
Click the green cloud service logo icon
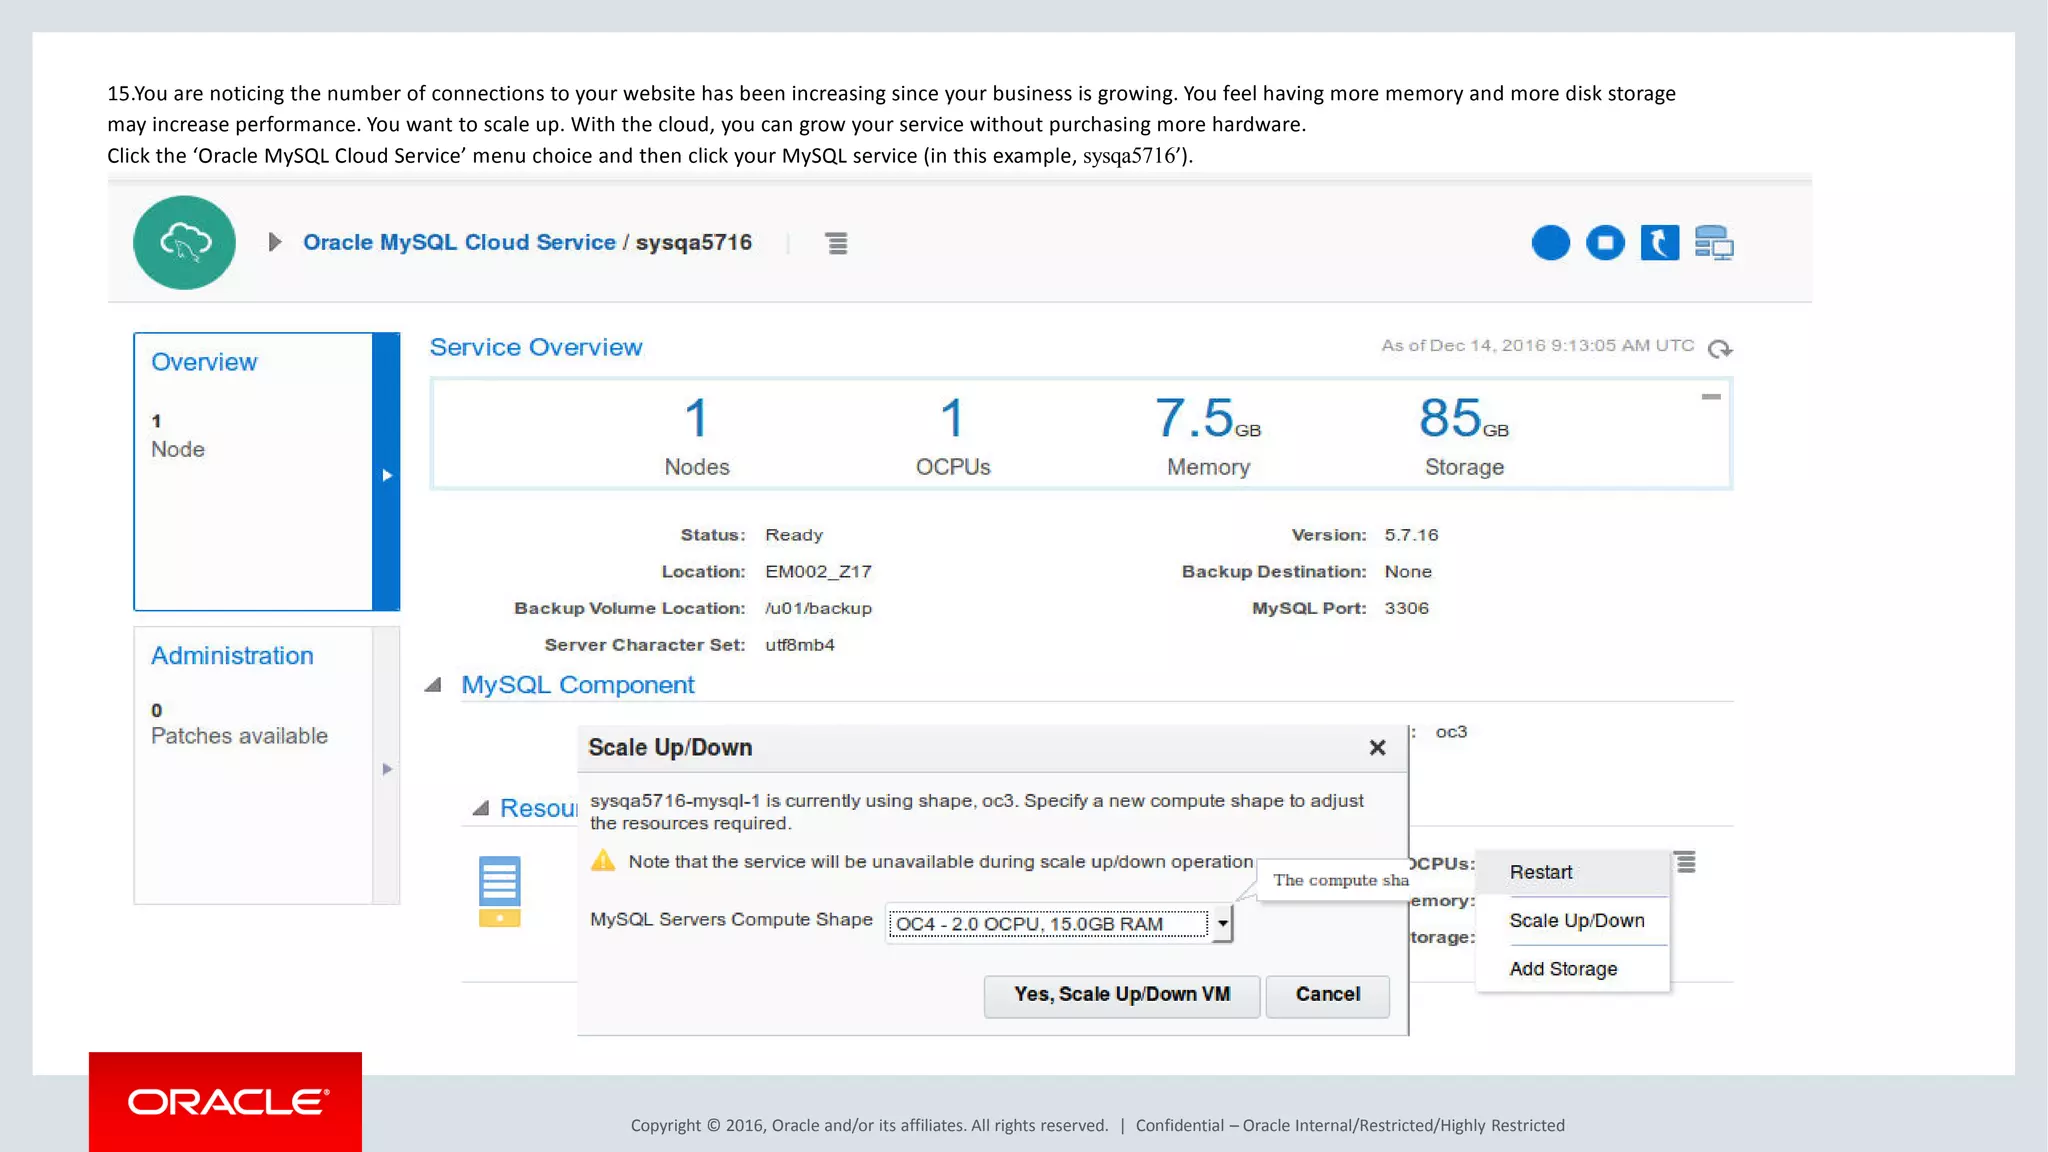coord(184,242)
